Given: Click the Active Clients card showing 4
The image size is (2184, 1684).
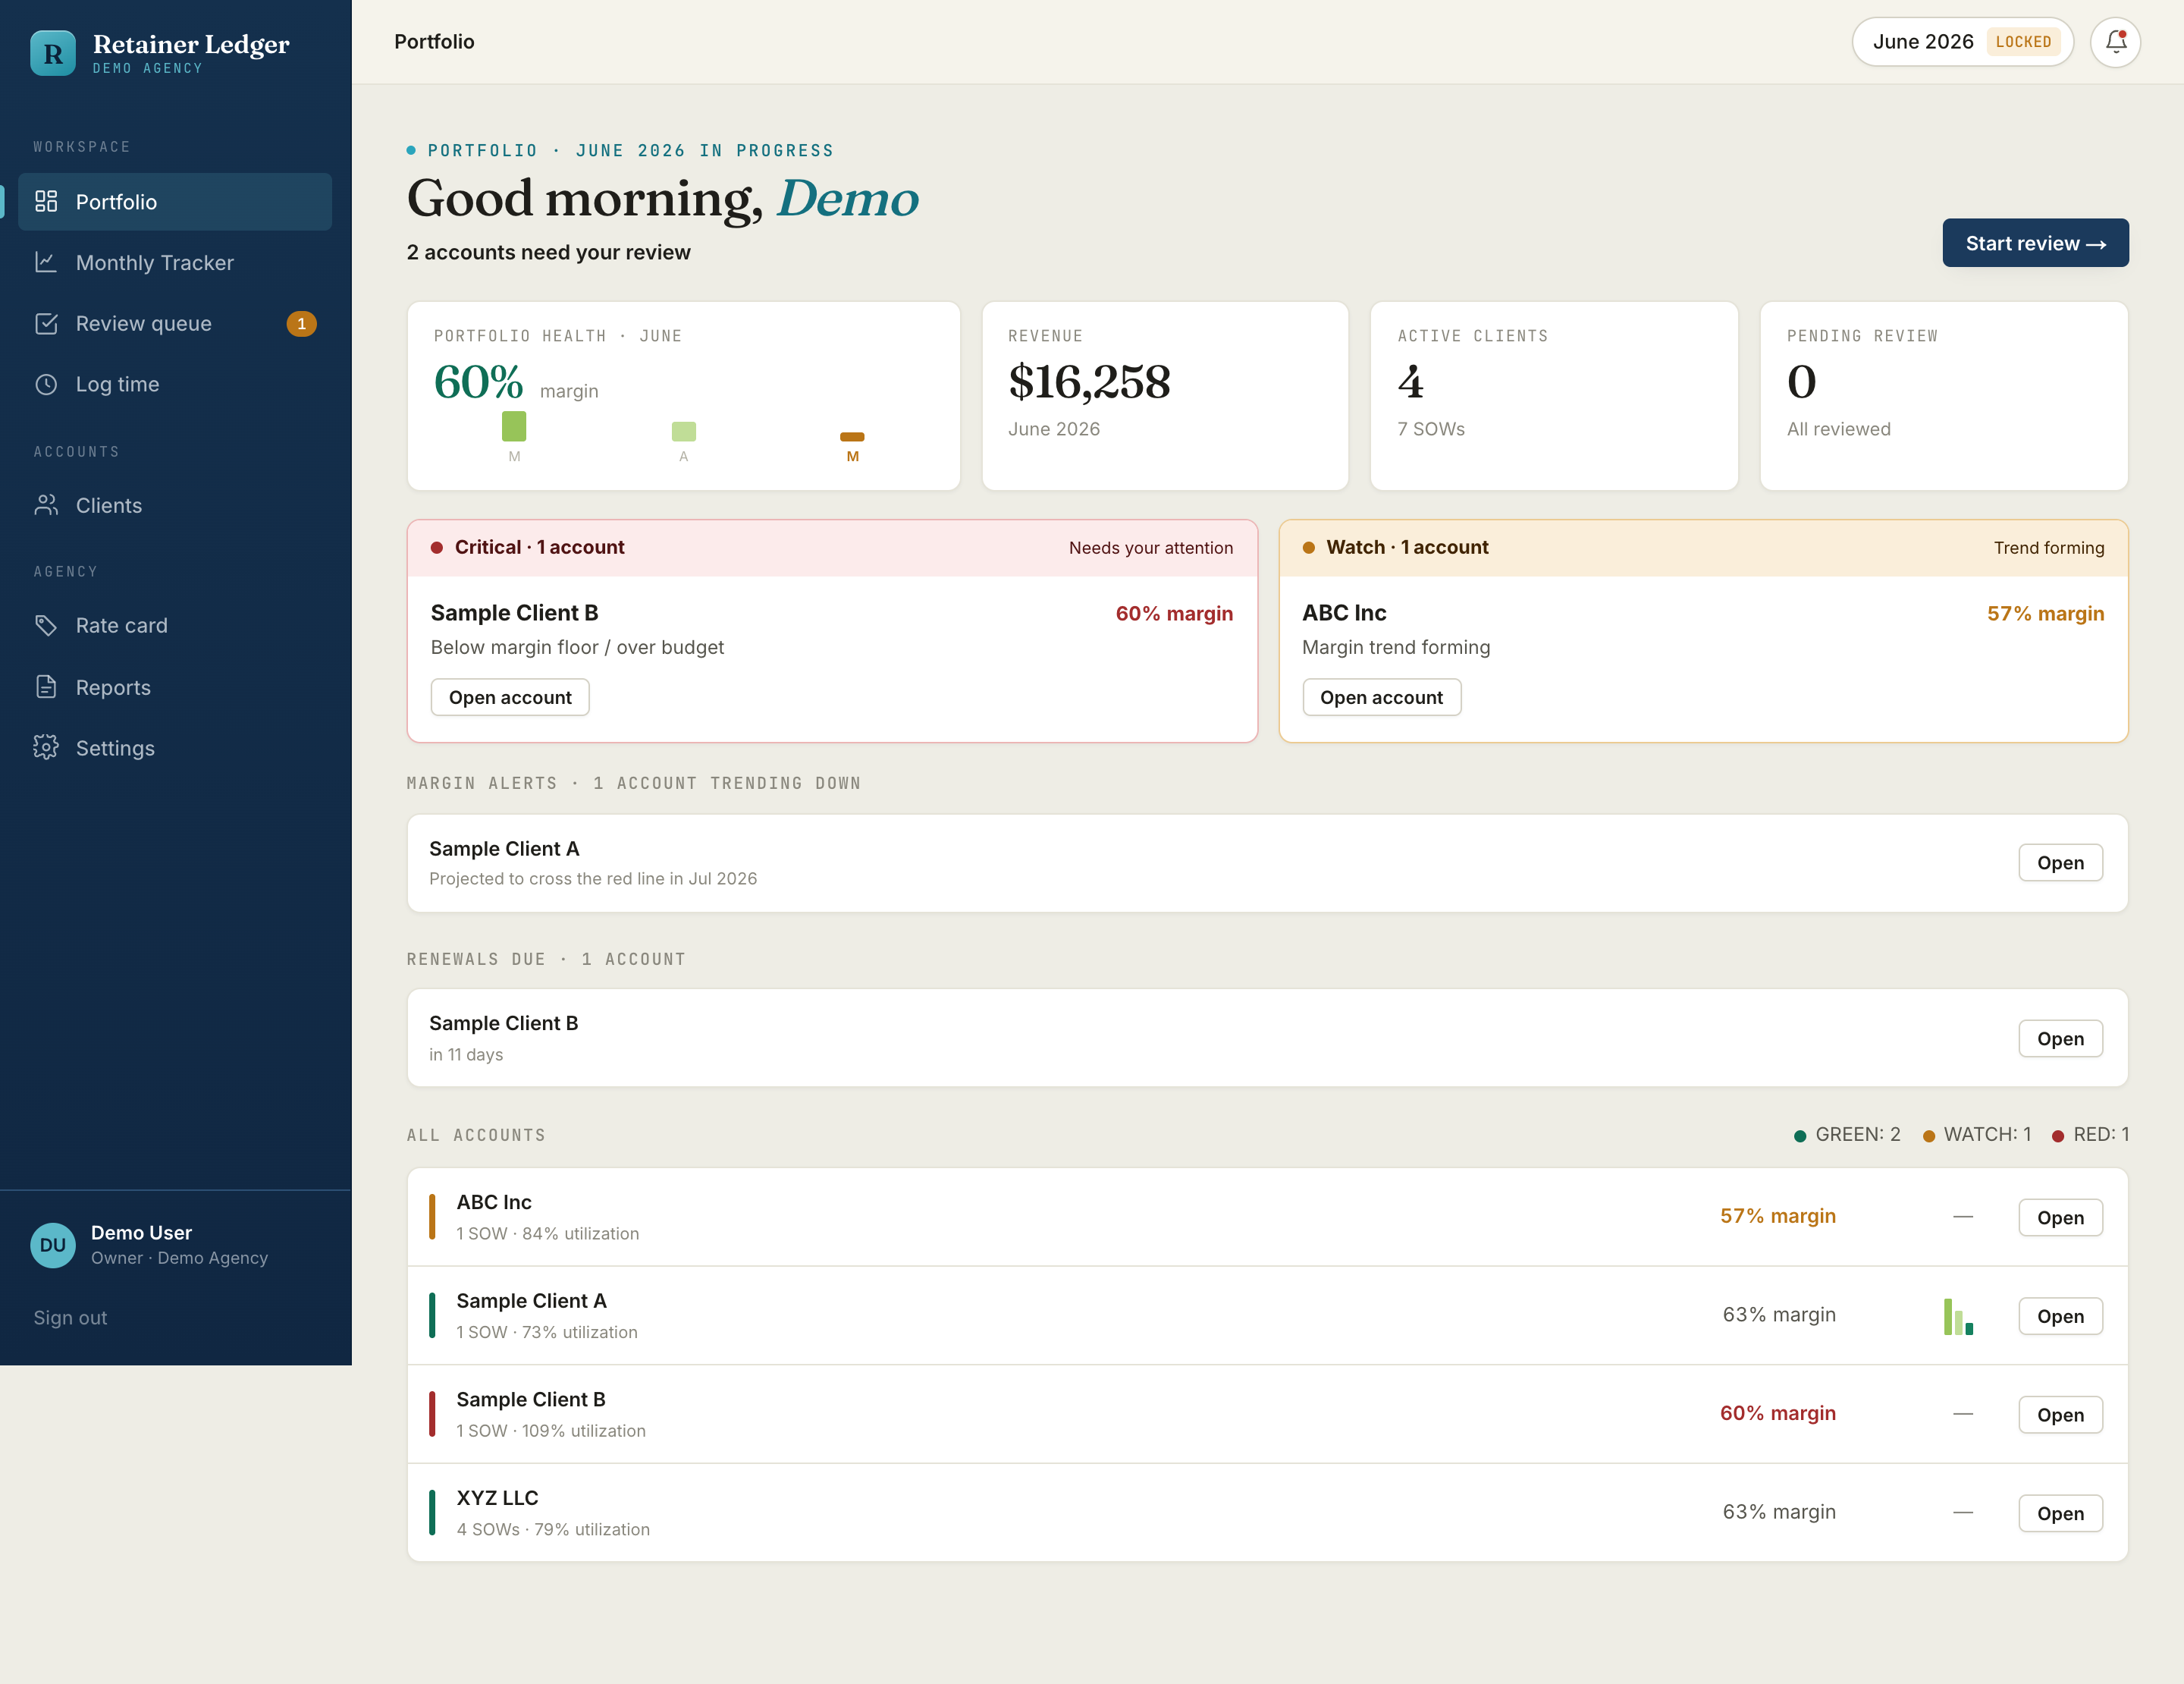Looking at the screenshot, I should click(1554, 396).
